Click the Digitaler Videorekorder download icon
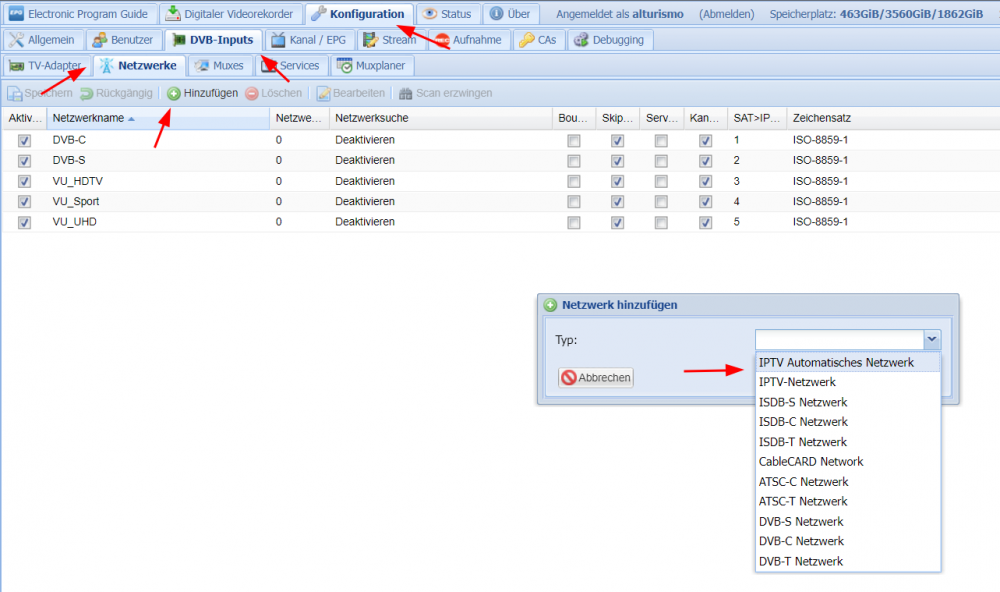This screenshot has height=592, width=1000. 173,13
